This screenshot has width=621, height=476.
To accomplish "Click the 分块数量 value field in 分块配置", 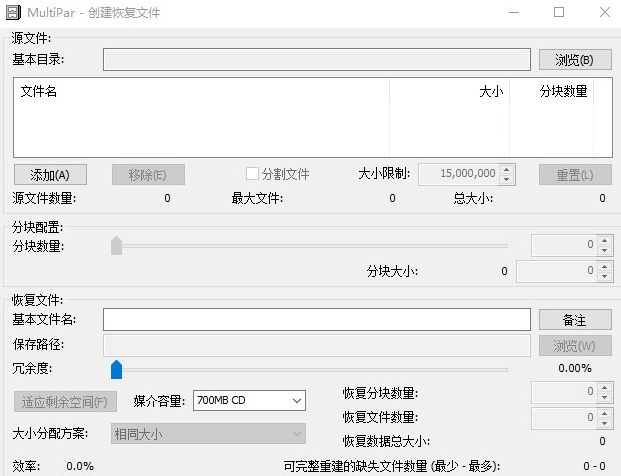I will point(564,245).
